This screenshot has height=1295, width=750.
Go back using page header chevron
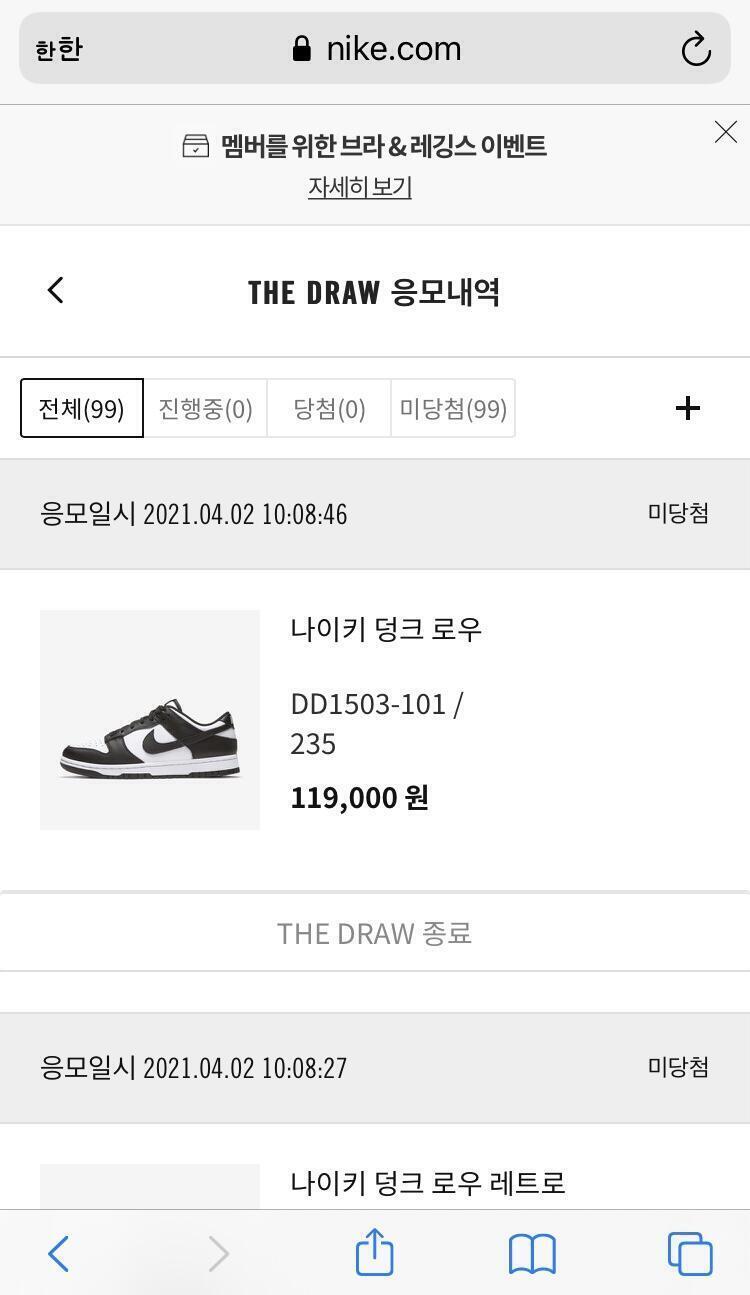(56, 291)
